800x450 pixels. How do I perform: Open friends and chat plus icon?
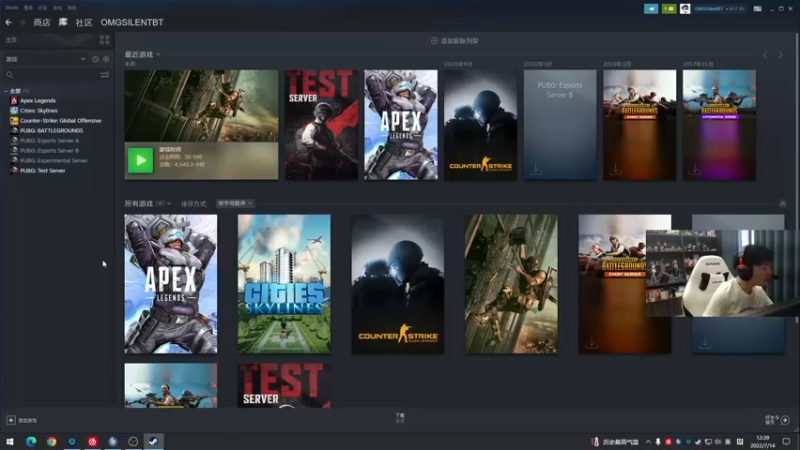(x=785, y=420)
